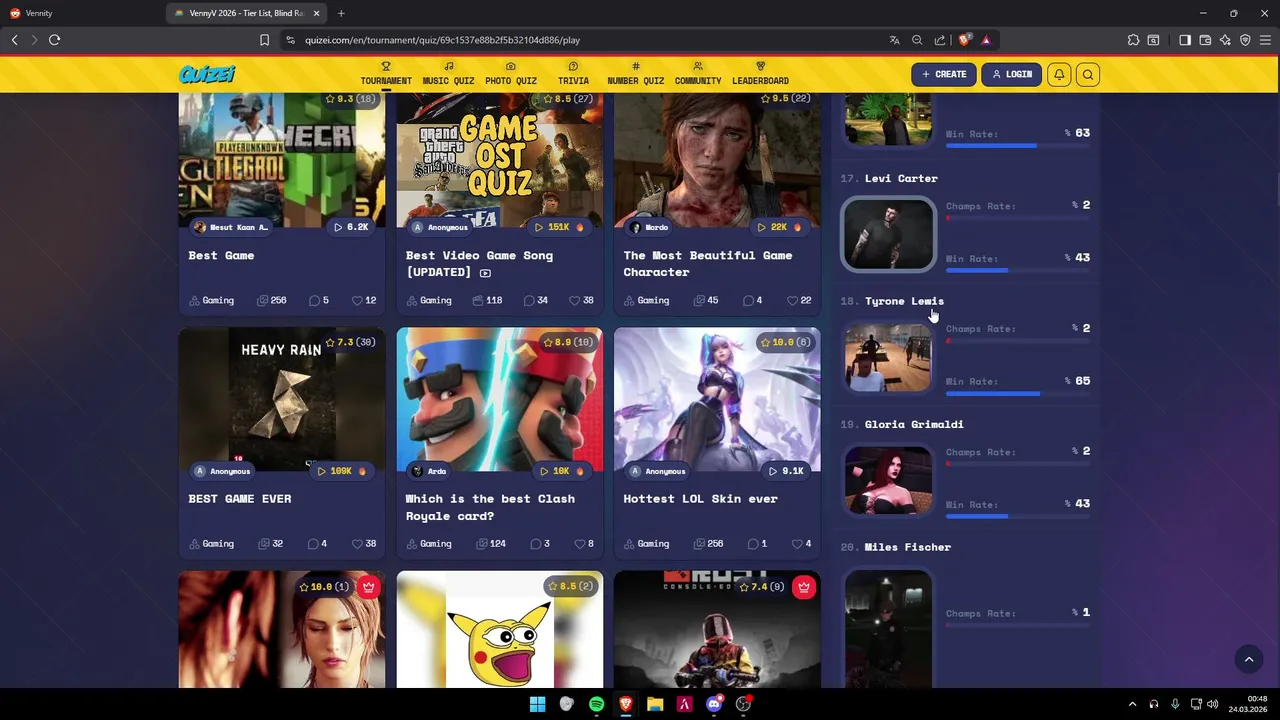Image resolution: width=1280 pixels, height=720 pixels.
Task: Click Gloria Grimaldi's ranking portrait
Action: (x=888, y=480)
